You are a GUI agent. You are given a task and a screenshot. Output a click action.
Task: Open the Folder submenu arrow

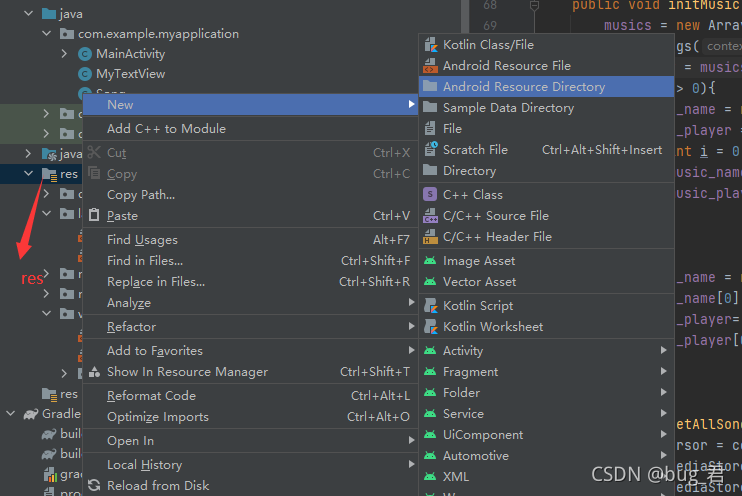(663, 392)
